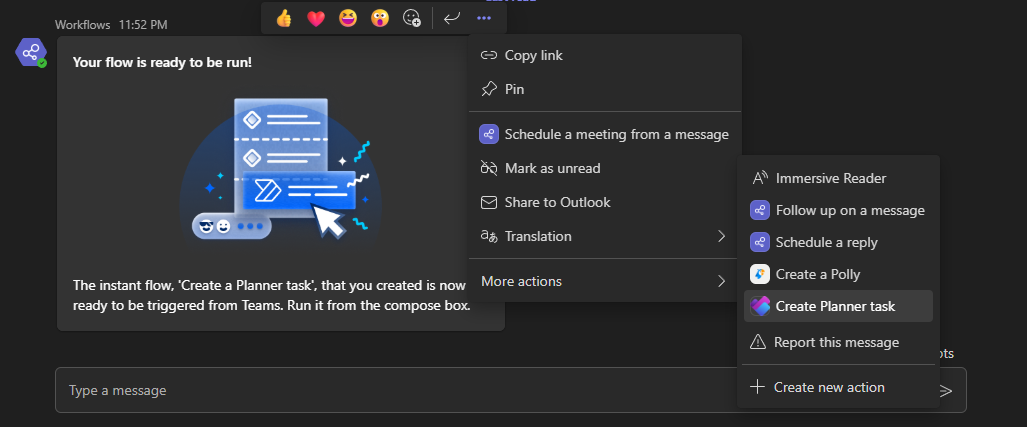React with thumbs up emoji
The width and height of the screenshot is (1027, 427).
coord(284,18)
